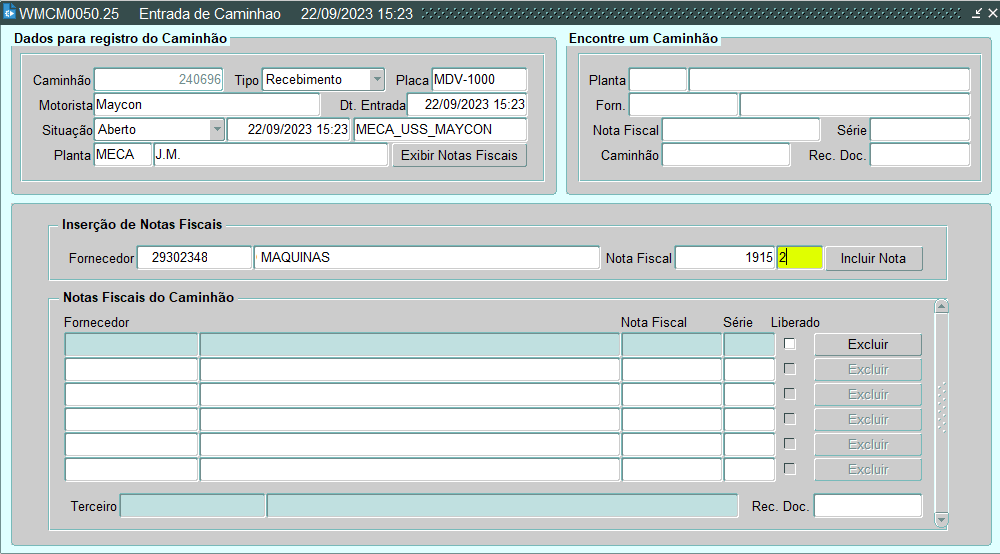
Task: Toggle the fourth row Liberado checkbox
Action: [x=790, y=419]
